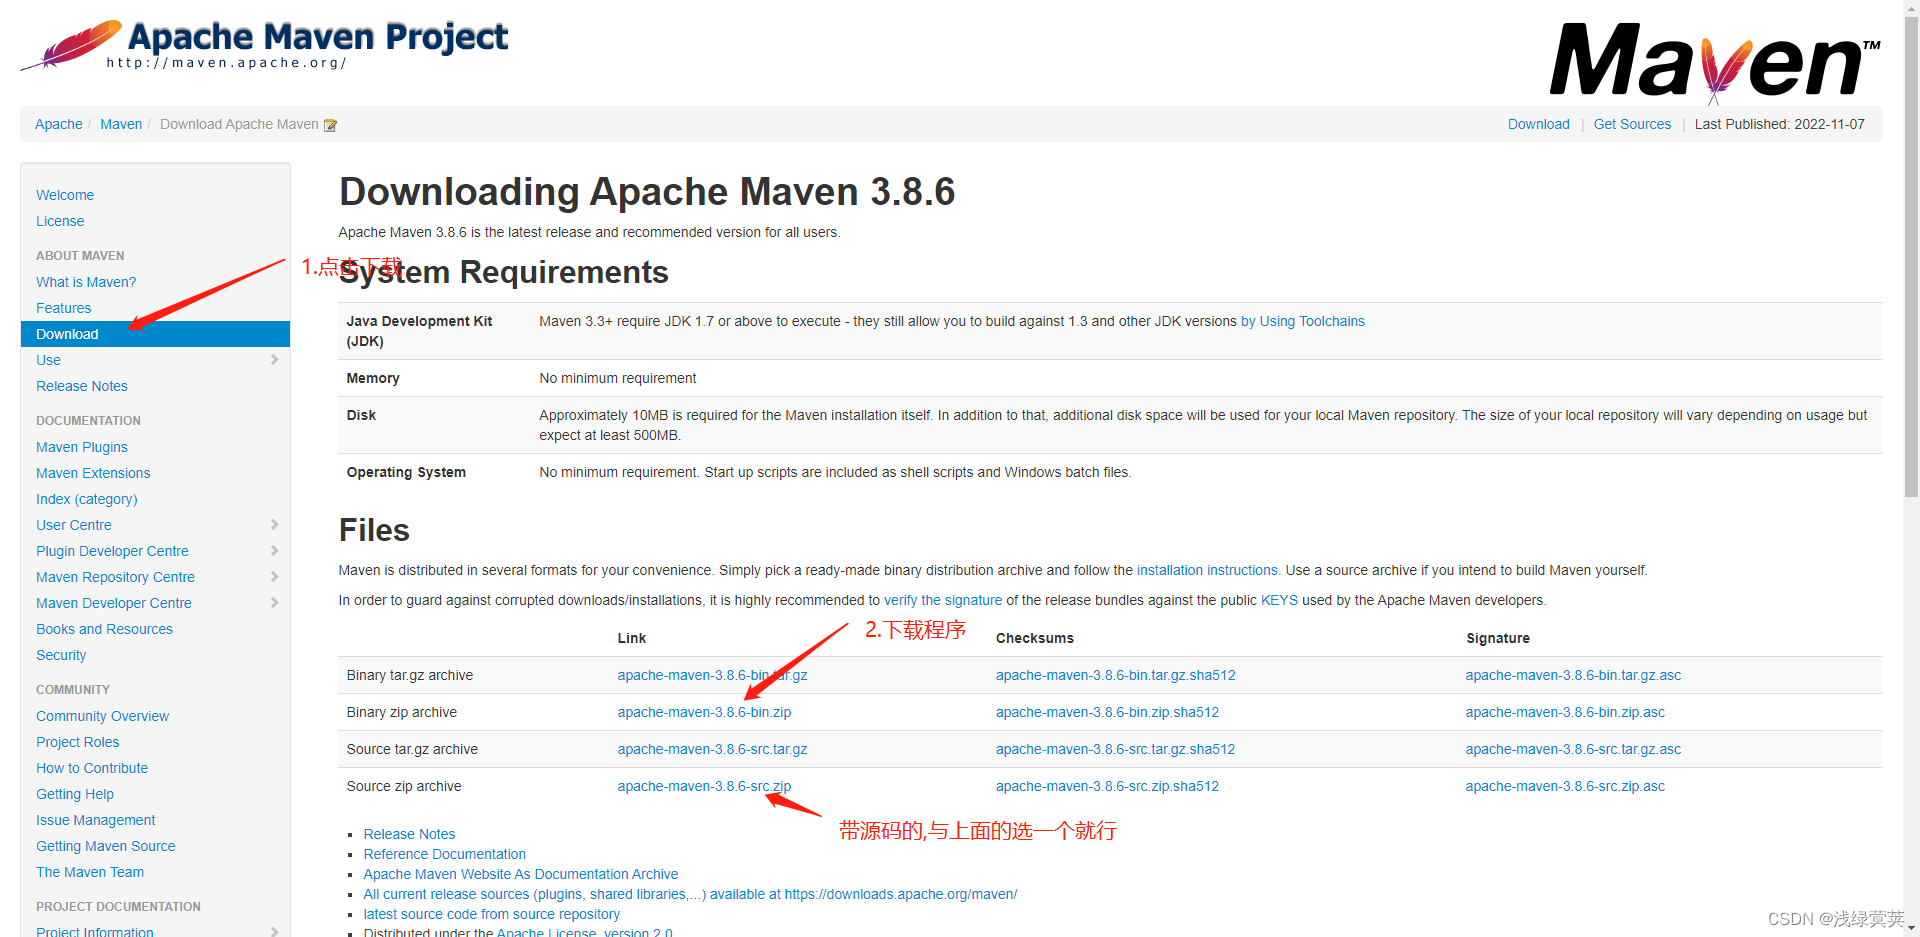Expand the Use sidebar submenu chevron

tap(274, 360)
